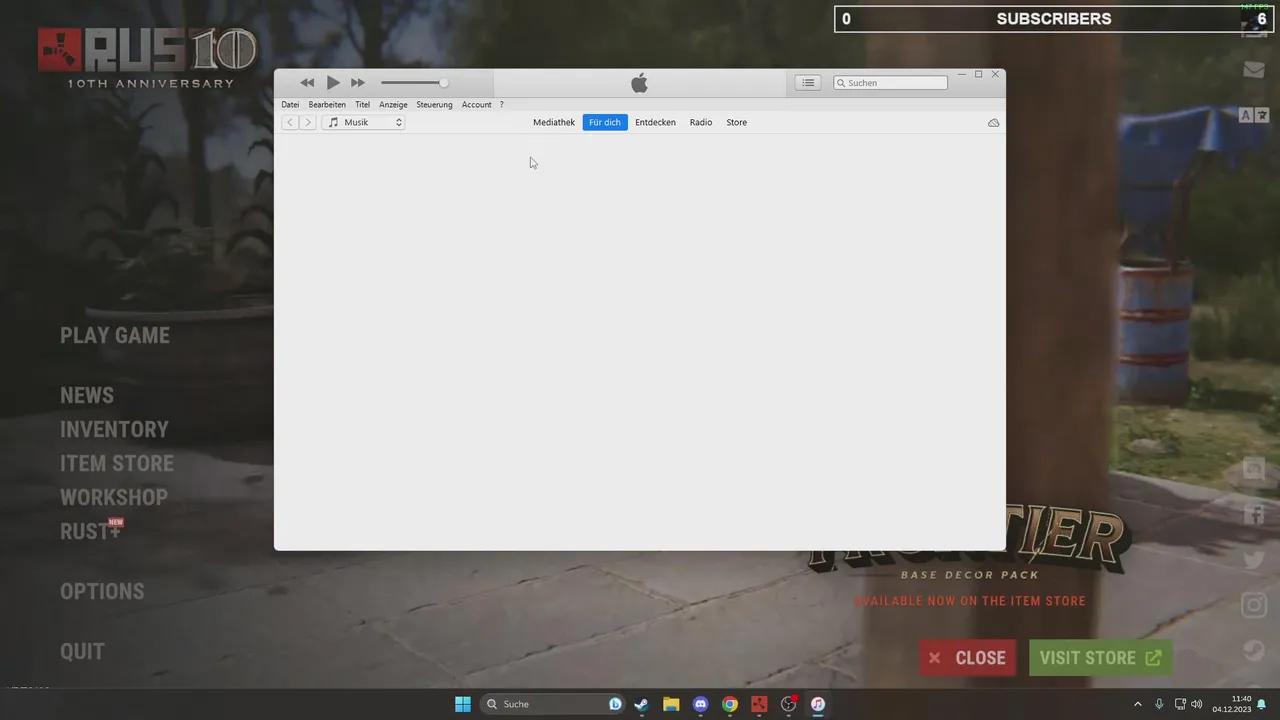Expand the system tray hidden icons chevron
Viewport: 1280px width, 720px height.
click(x=1137, y=704)
